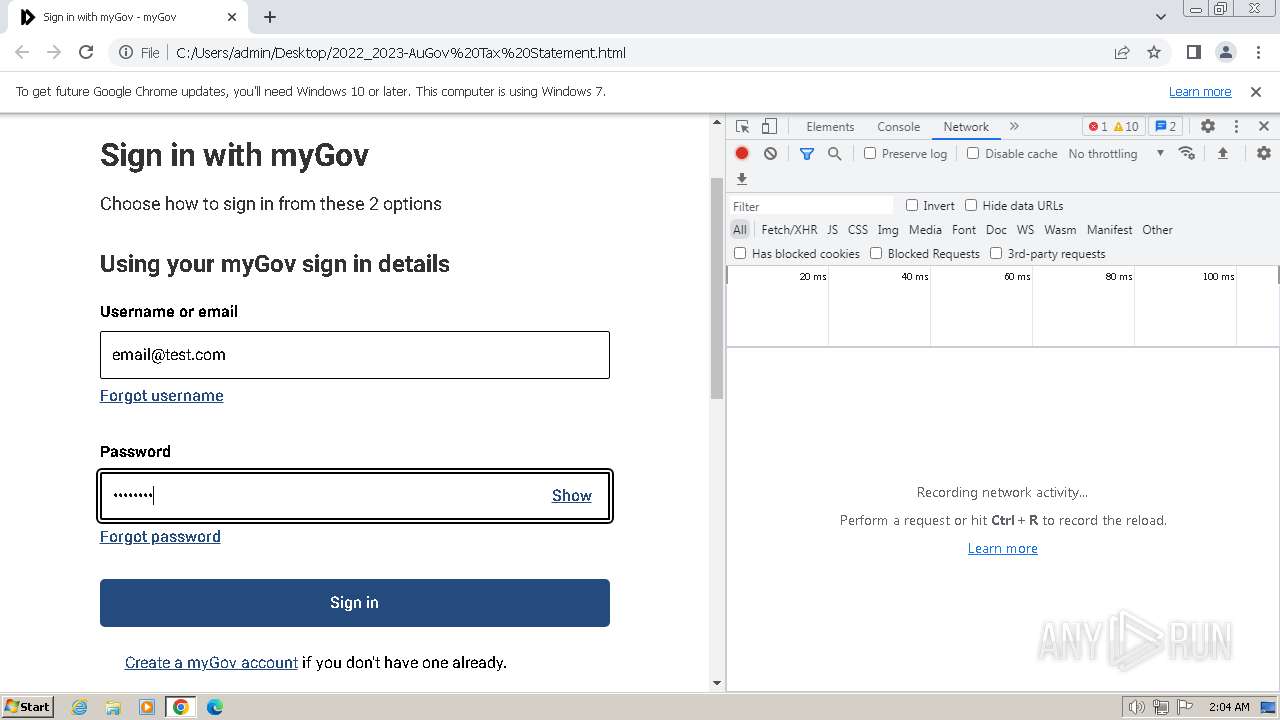Image resolution: width=1280 pixels, height=720 pixels.
Task: Show All request types
Action: click(x=740, y=229)
